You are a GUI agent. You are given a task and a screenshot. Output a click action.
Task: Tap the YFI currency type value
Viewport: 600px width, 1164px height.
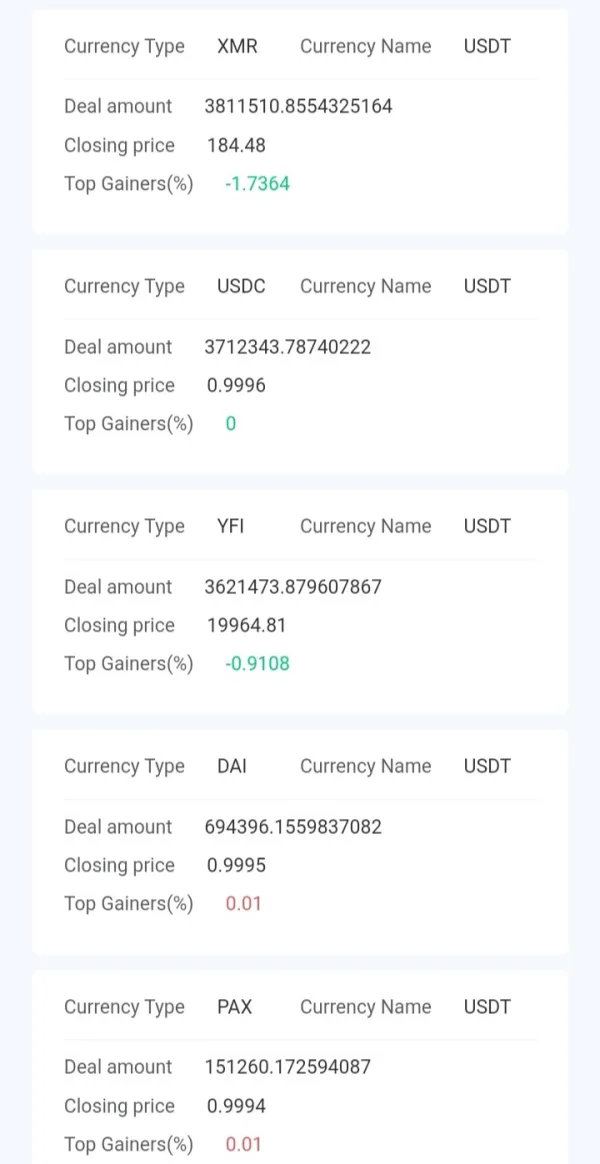click(230, 526)
